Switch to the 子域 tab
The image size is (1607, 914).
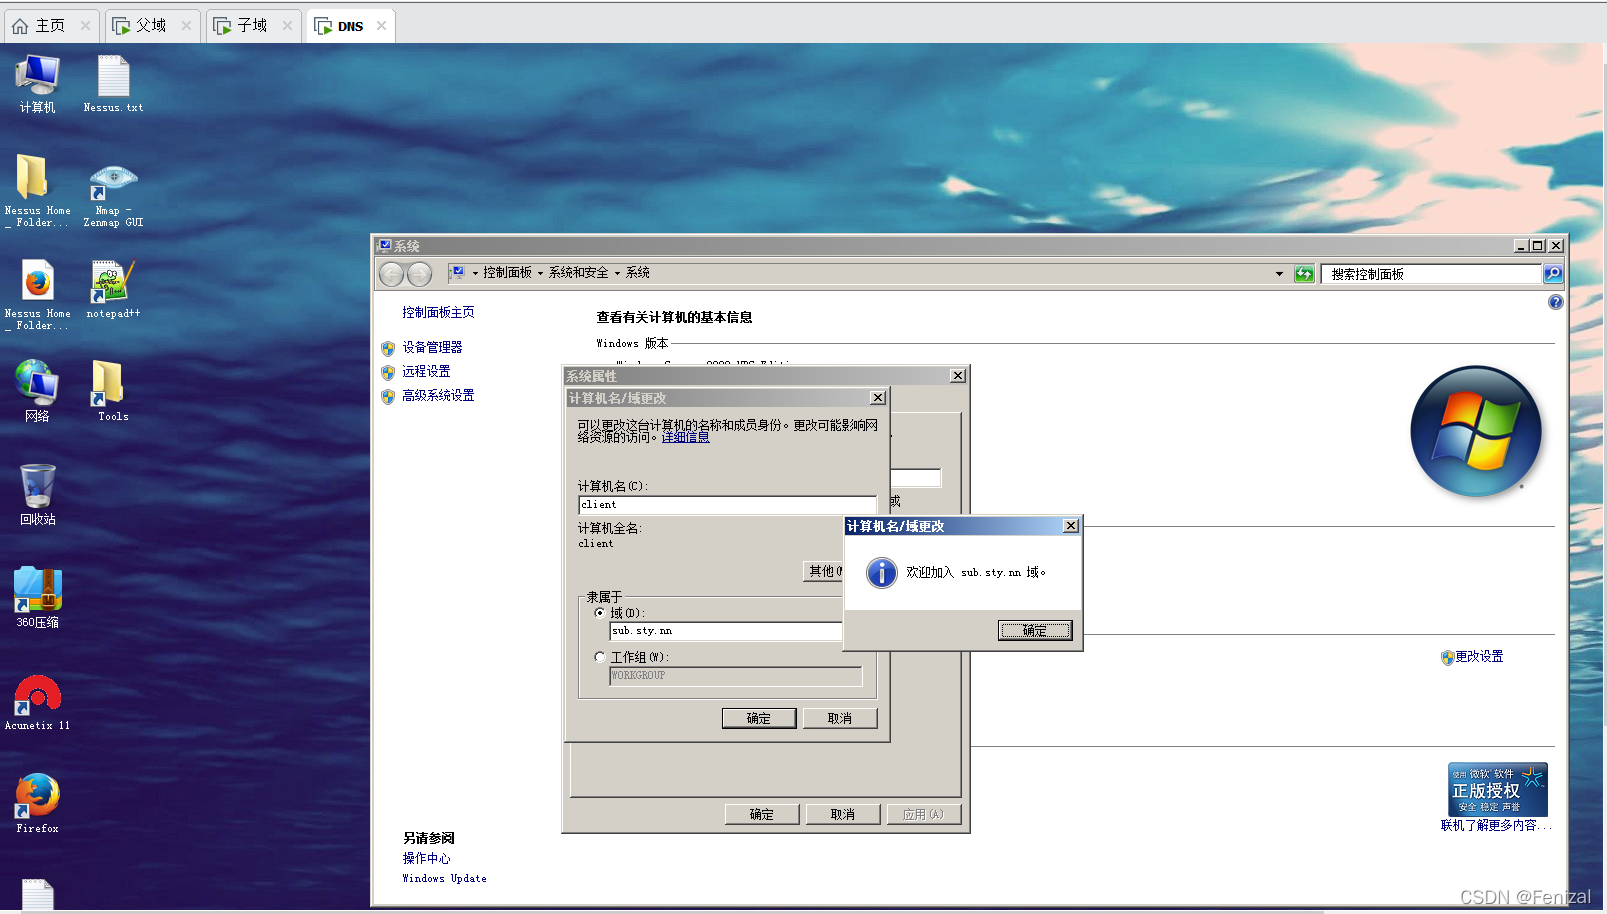click(253, 26)
